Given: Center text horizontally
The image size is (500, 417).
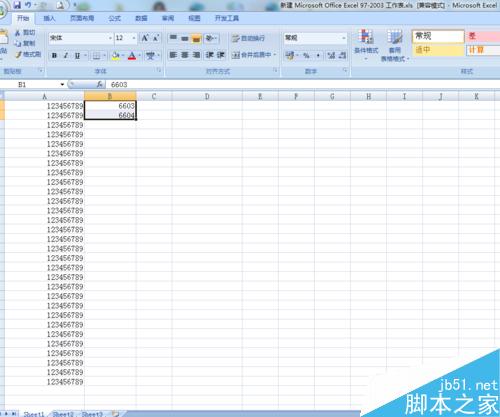Looking at the screenshot, I should click(x=185, y=55).
